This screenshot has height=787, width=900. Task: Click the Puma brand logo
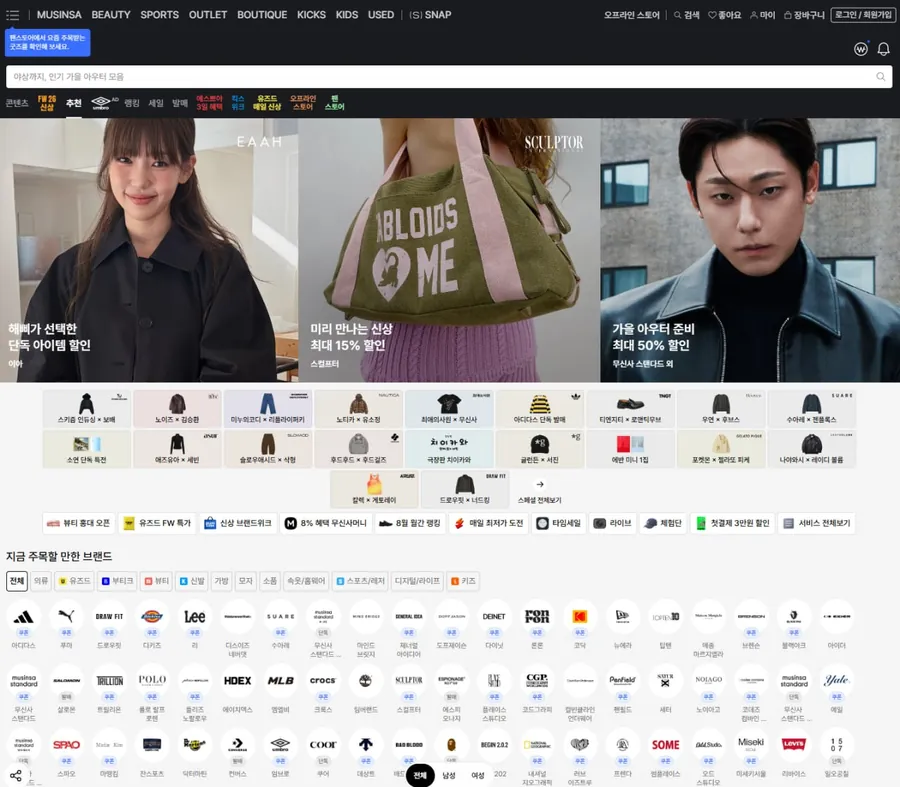coord(67,618)
